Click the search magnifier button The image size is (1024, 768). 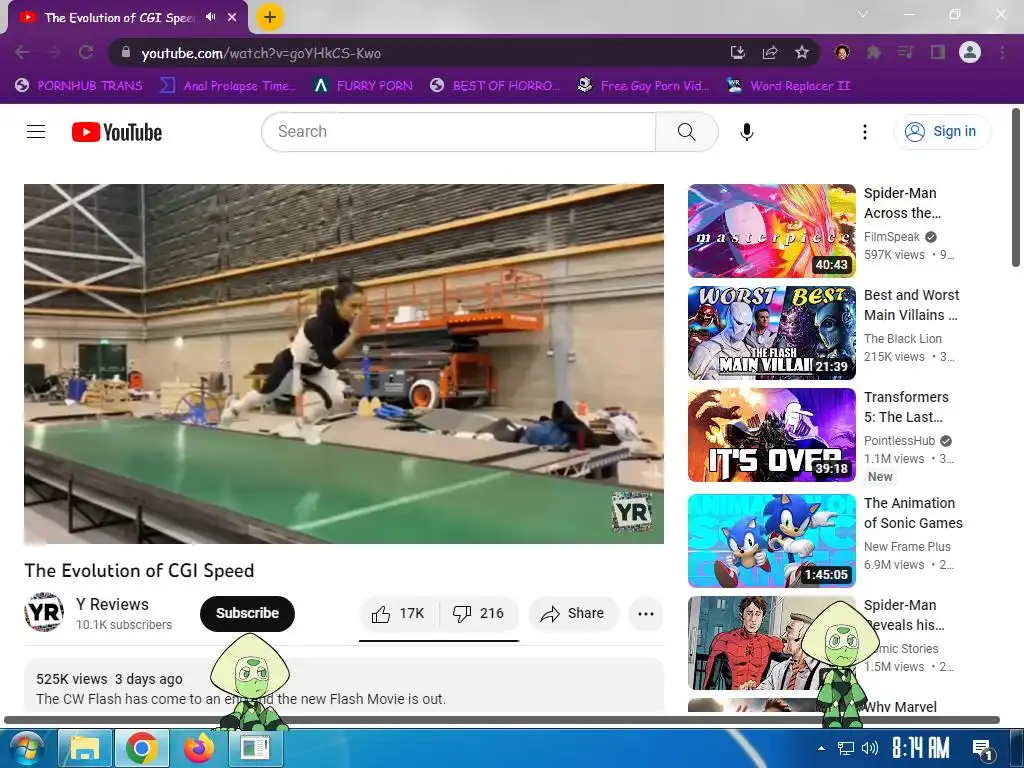click(686, 132)
